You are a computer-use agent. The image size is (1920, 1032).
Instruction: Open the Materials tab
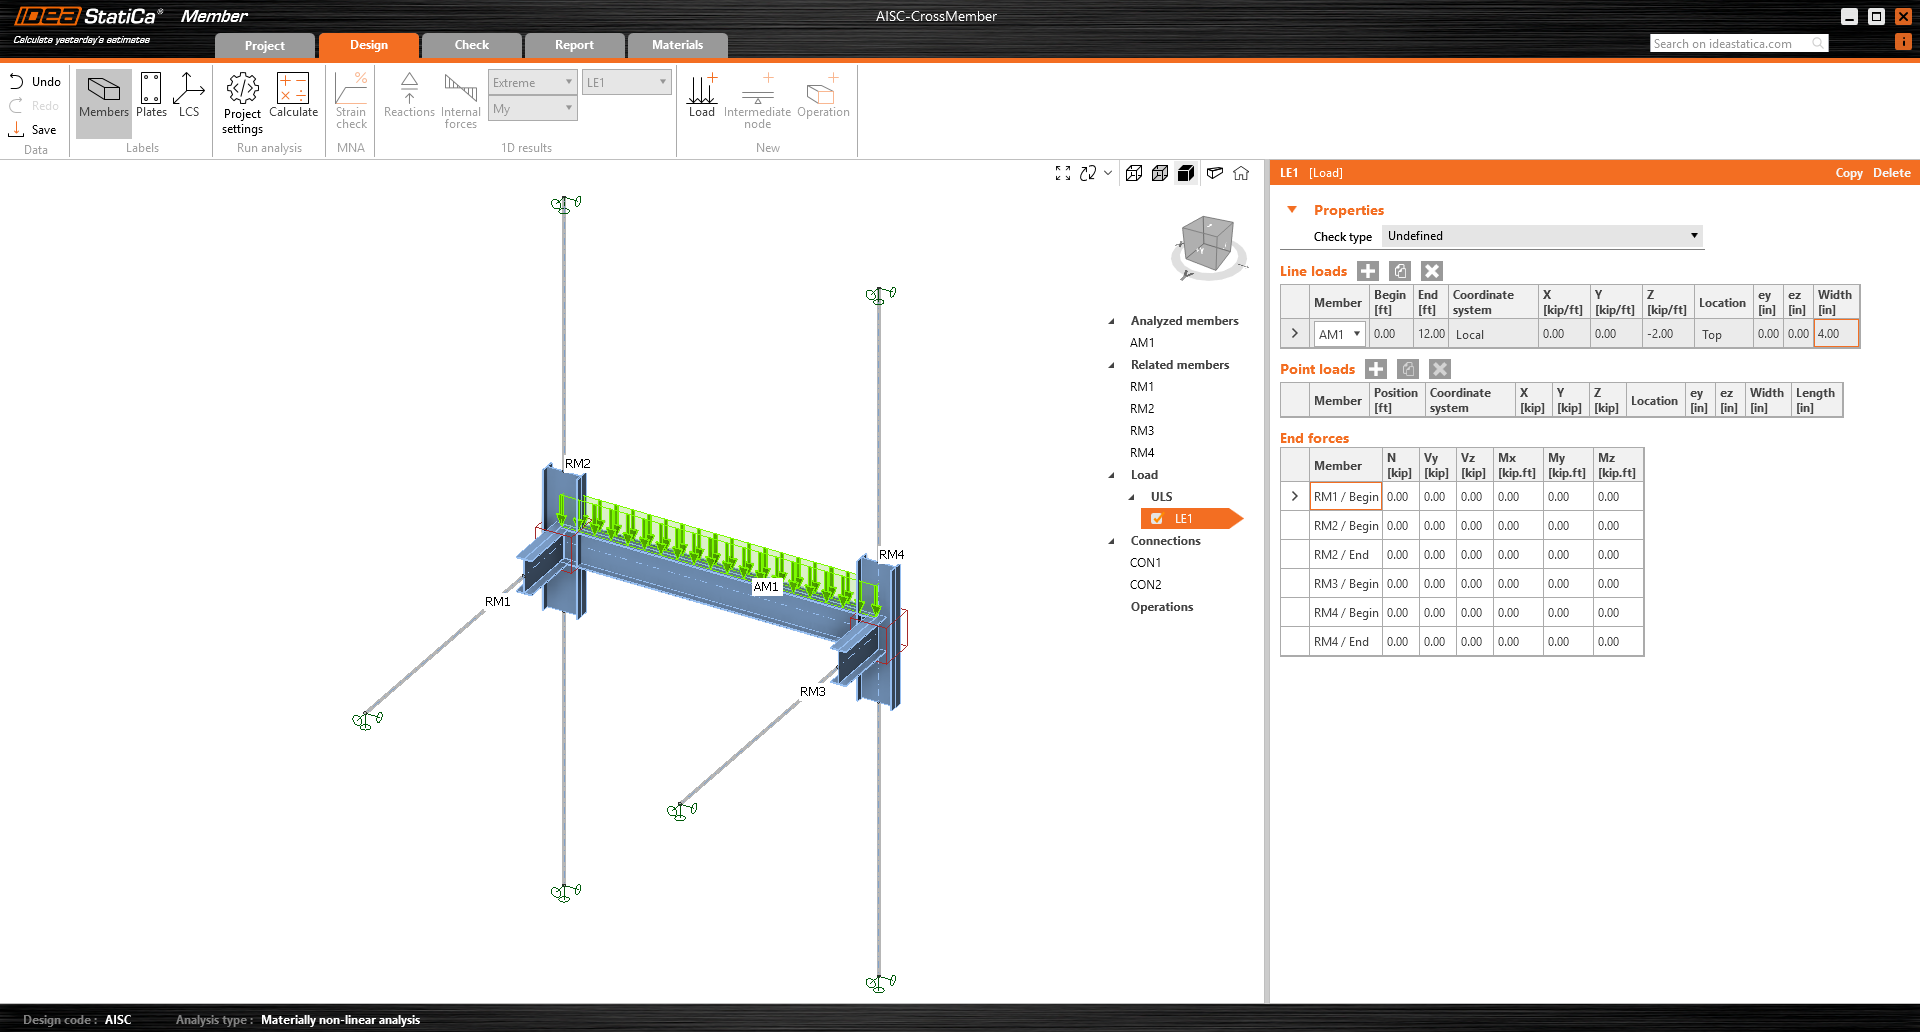click(x=677, y=45)
